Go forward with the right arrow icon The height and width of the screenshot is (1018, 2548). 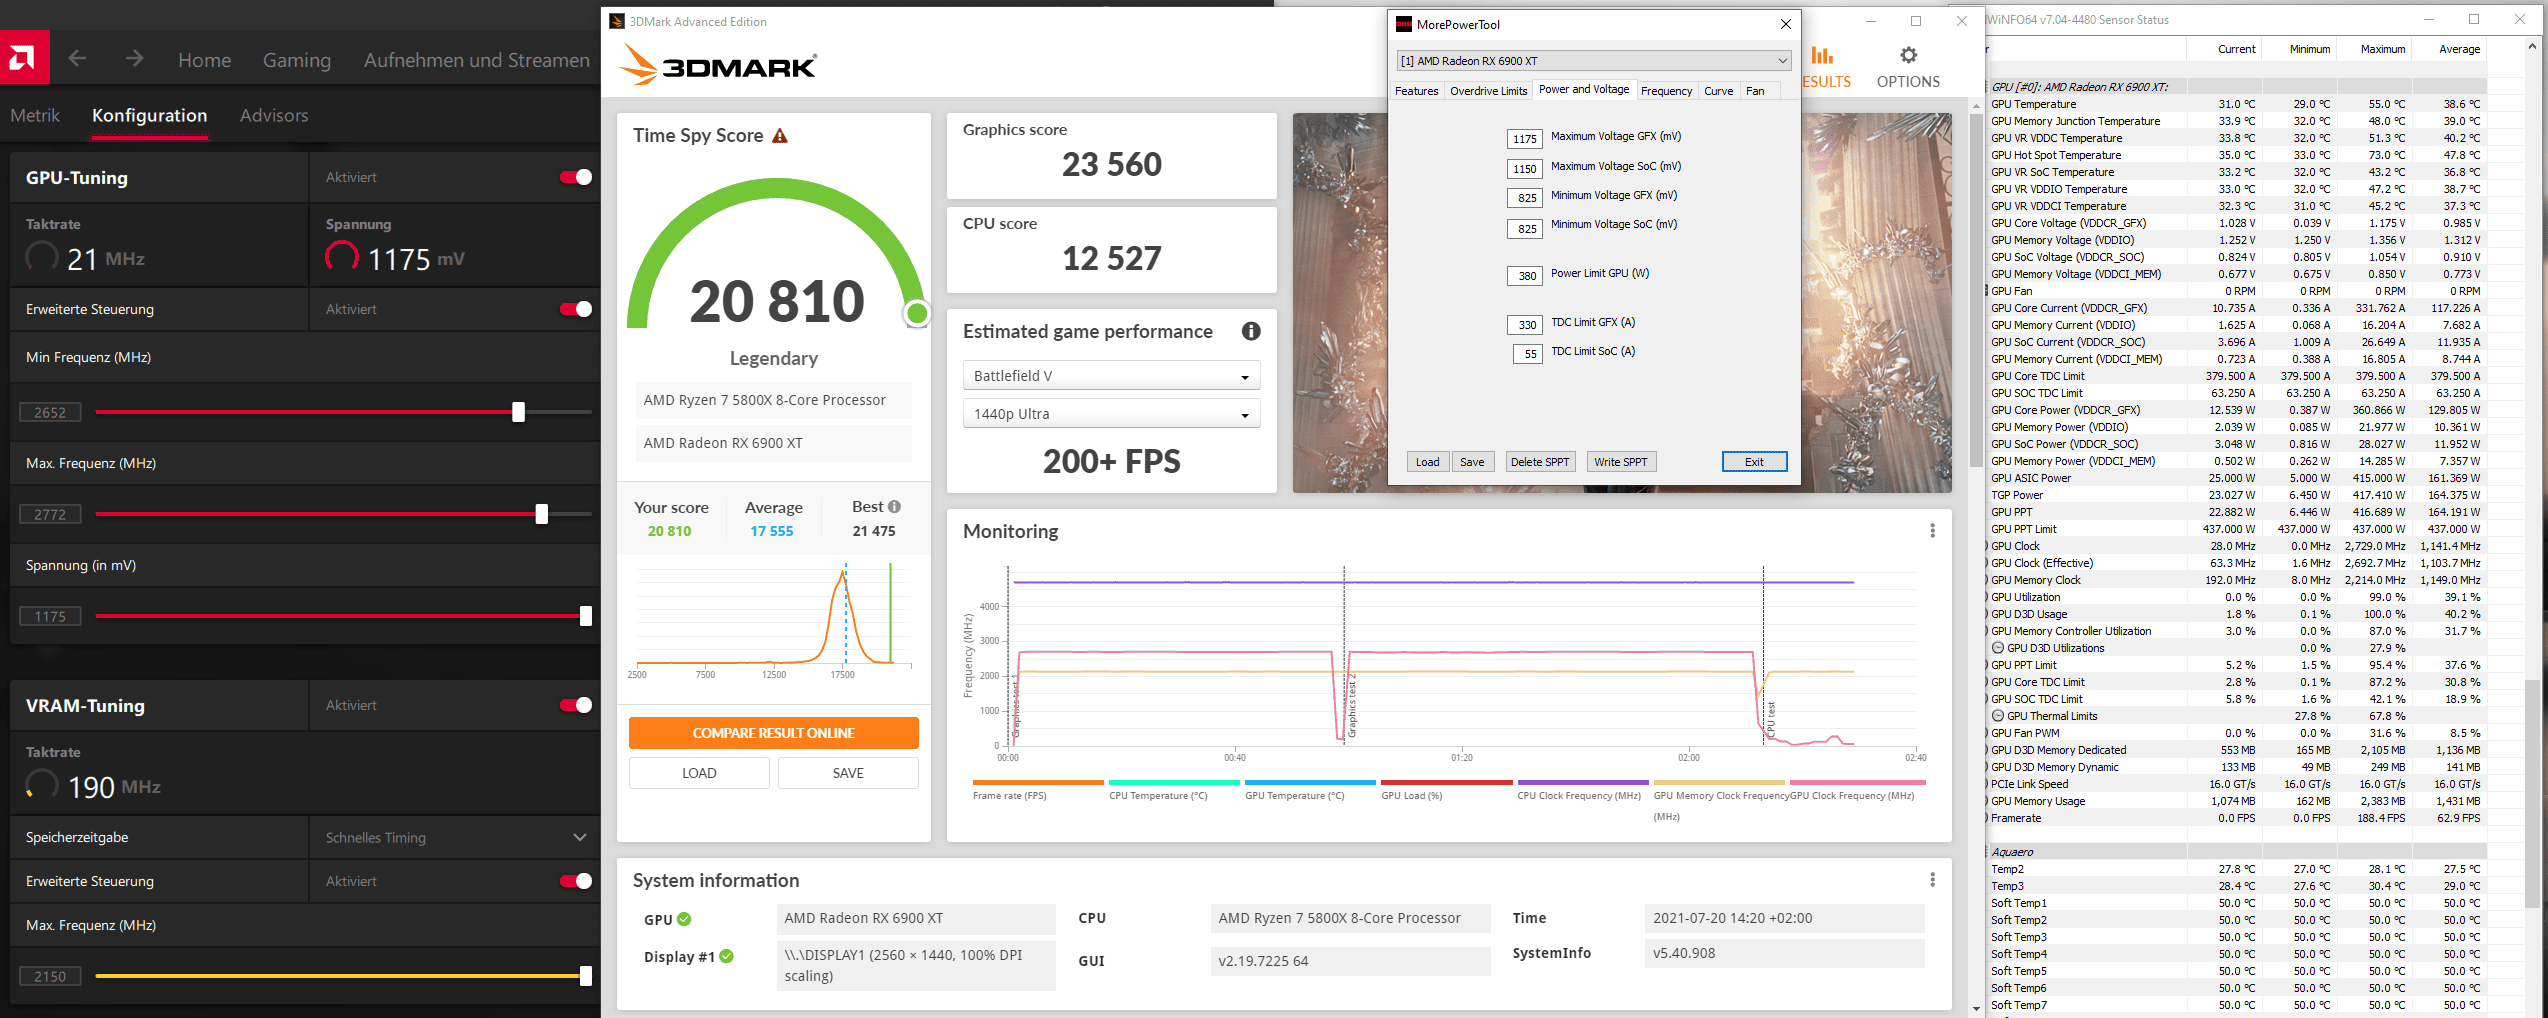click(134, 59)
